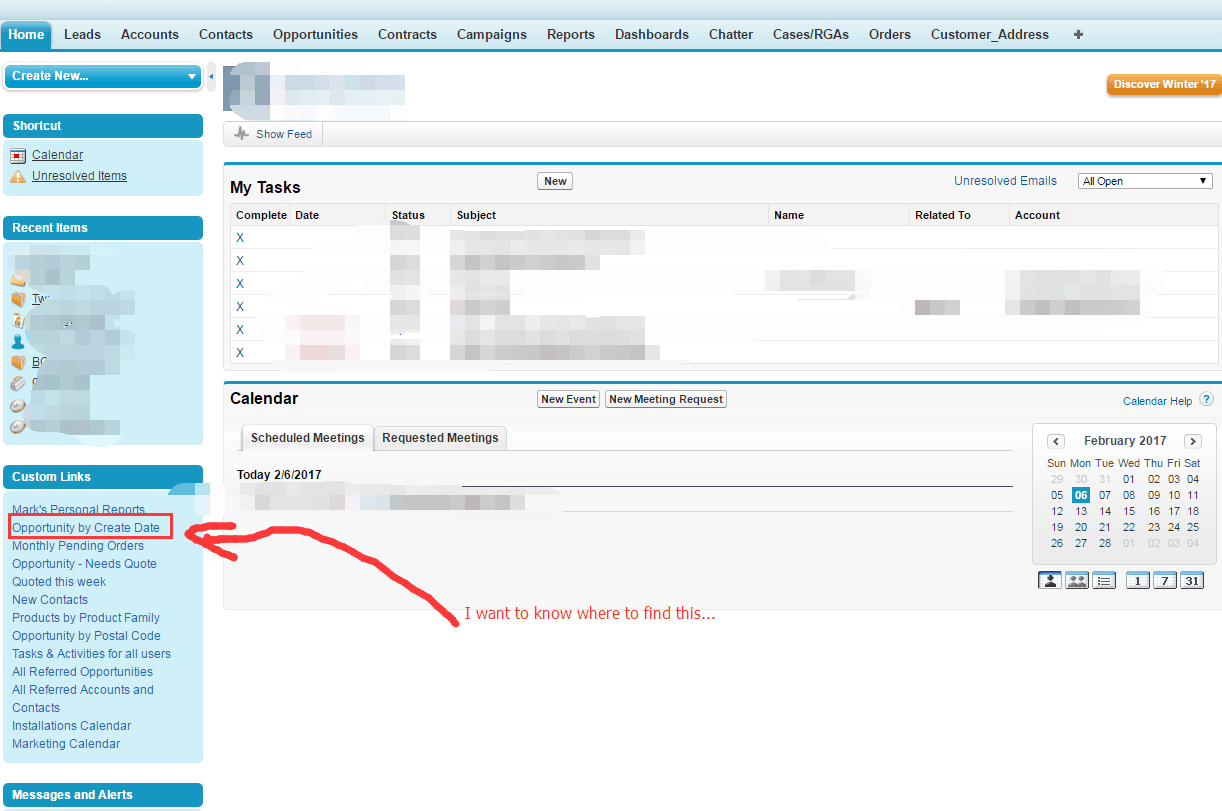Go to the Campaigns tab
The height and width of the screenshot is (811, 1222).
pyautogui.click(x=492, y=34)
